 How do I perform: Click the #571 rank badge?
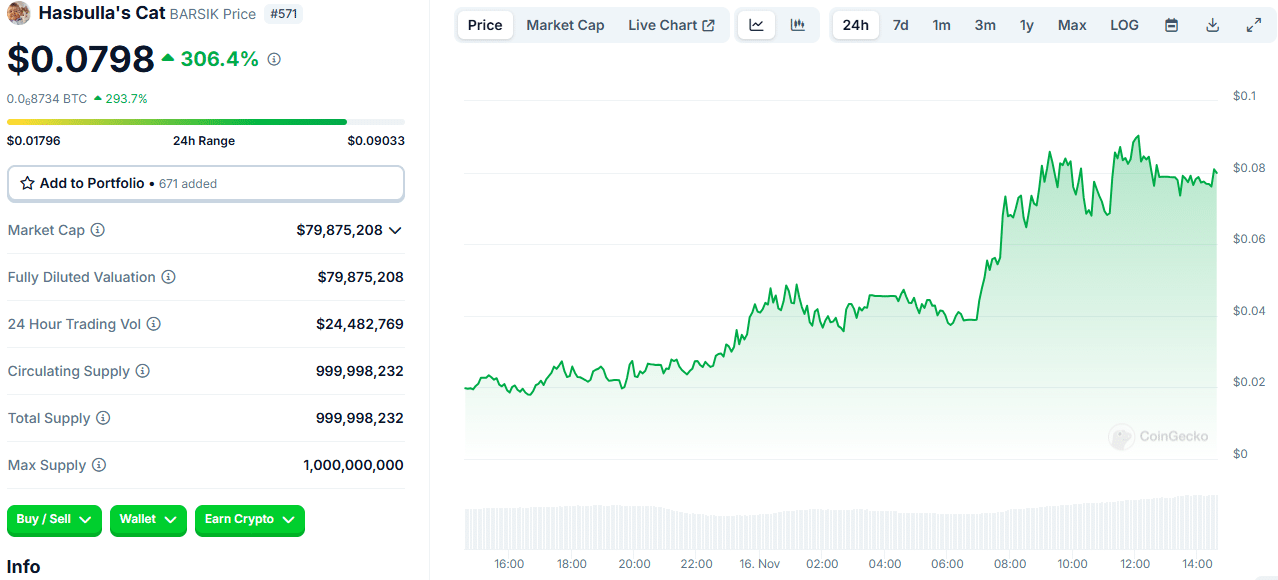click(x=283, y=14)
